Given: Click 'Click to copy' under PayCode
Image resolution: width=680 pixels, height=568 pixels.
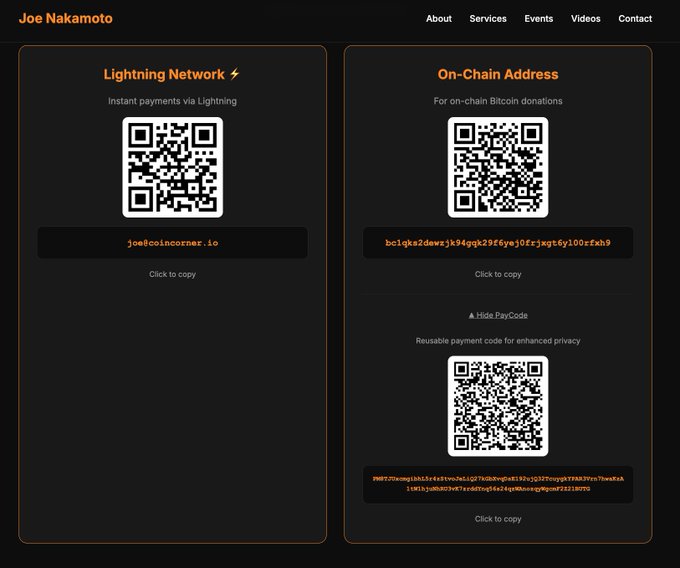Looking at the screenshot, I should pyautogui.click(x=498, y=519).
